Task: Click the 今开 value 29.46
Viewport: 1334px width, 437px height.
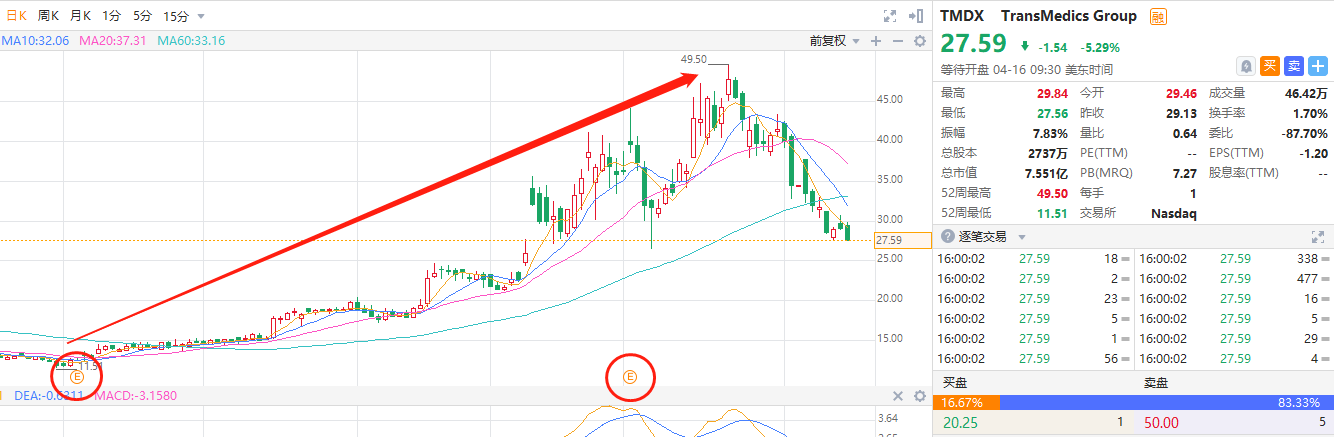Action: (1180, 92)
